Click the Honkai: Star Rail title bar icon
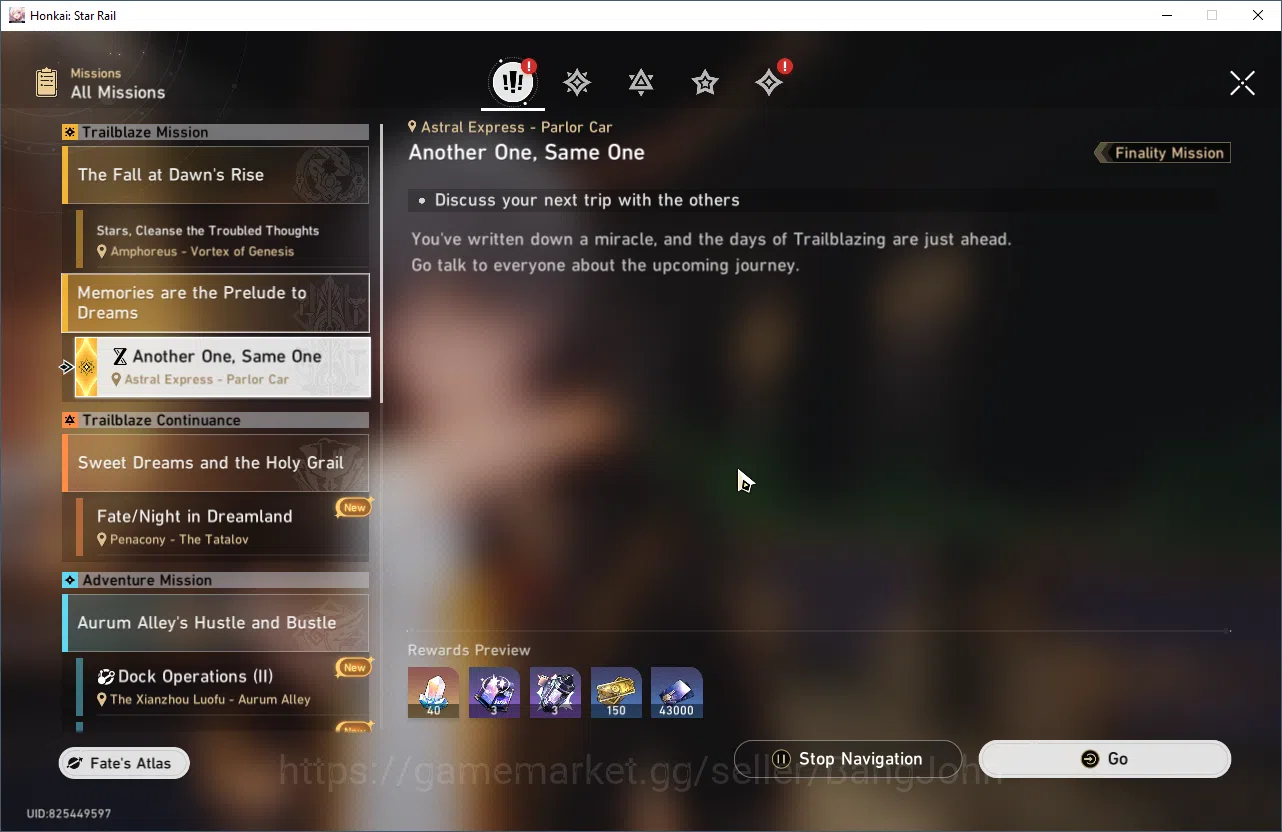Image resolution: width=1282 pixels, height=832 pixels. point(16,15)
